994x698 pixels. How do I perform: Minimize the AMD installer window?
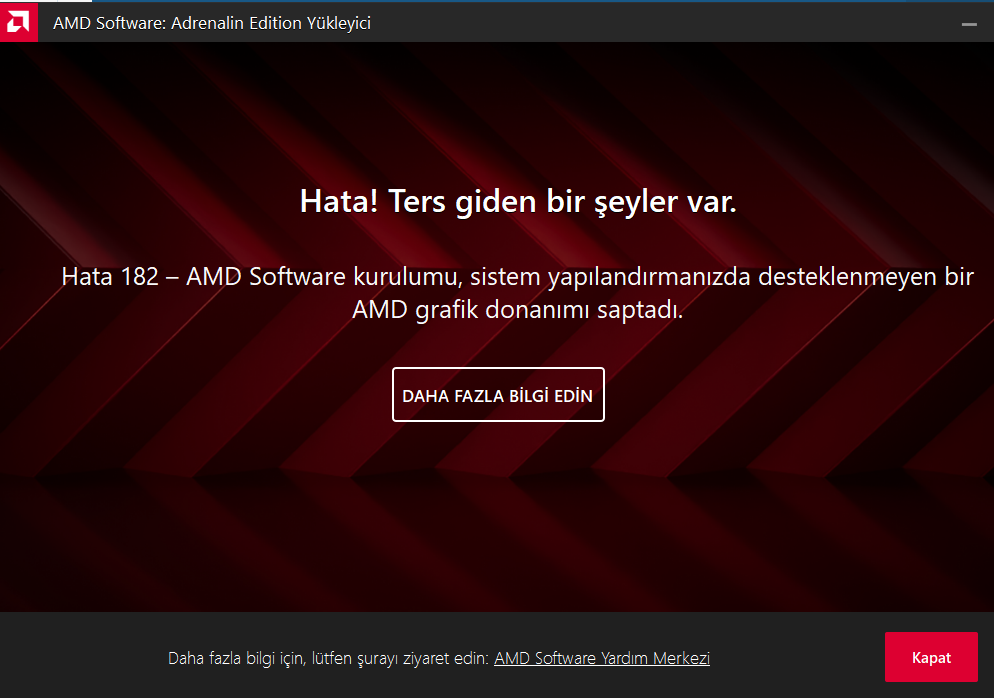(x=969, y=24)
